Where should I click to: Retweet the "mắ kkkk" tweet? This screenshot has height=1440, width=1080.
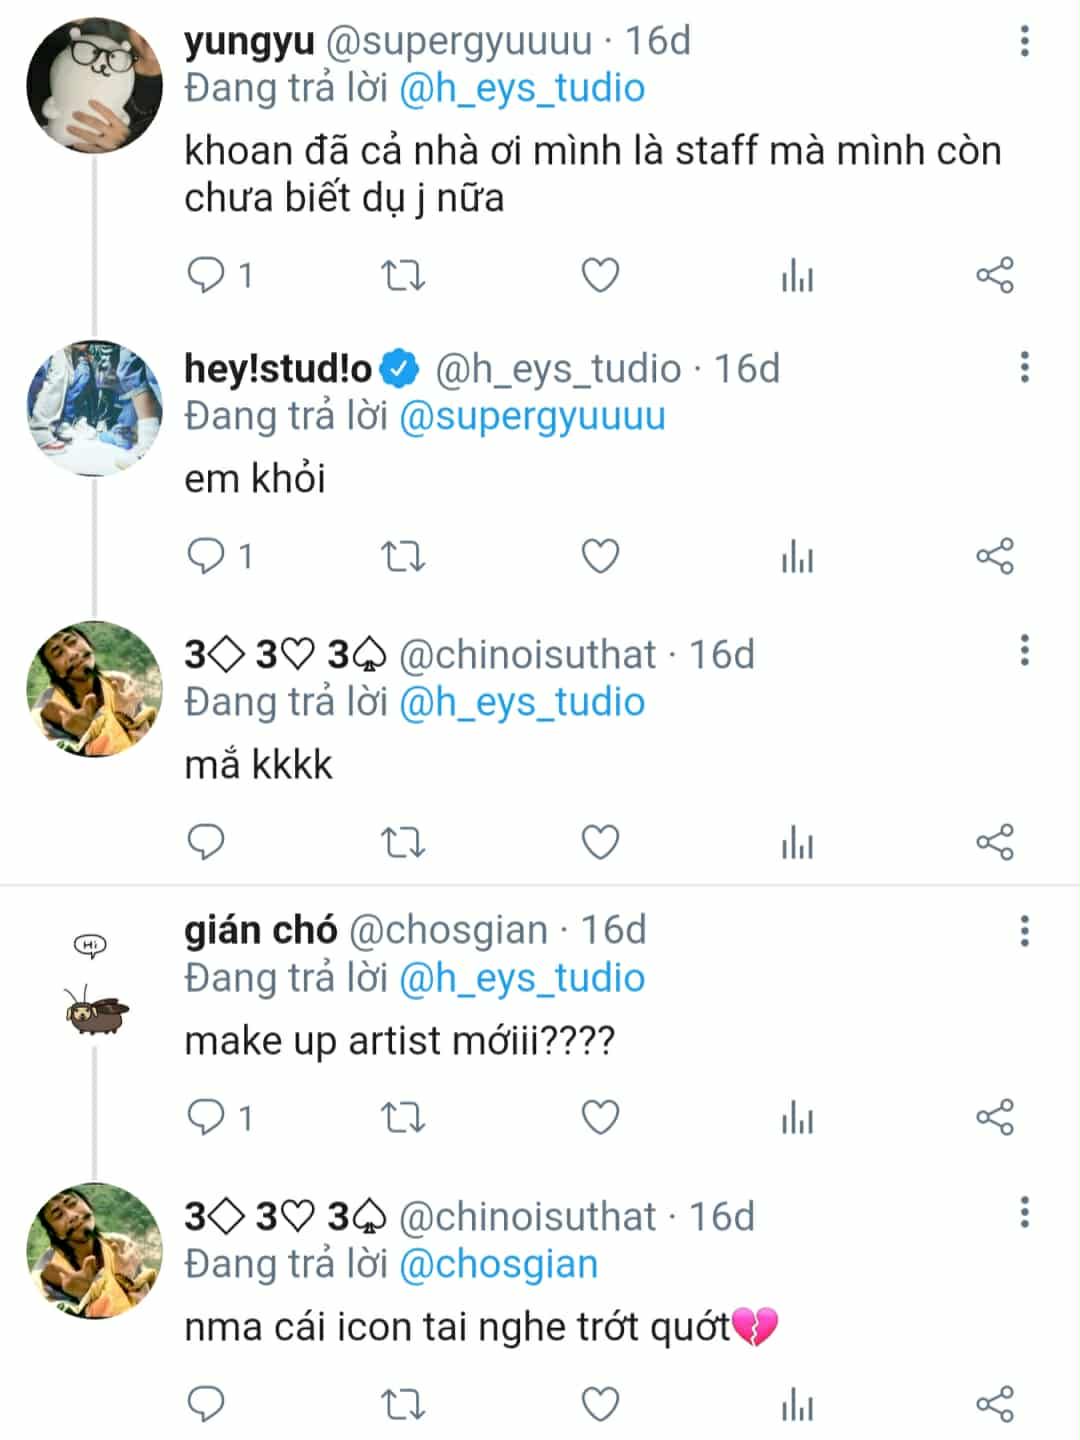[x=404, y=842]
